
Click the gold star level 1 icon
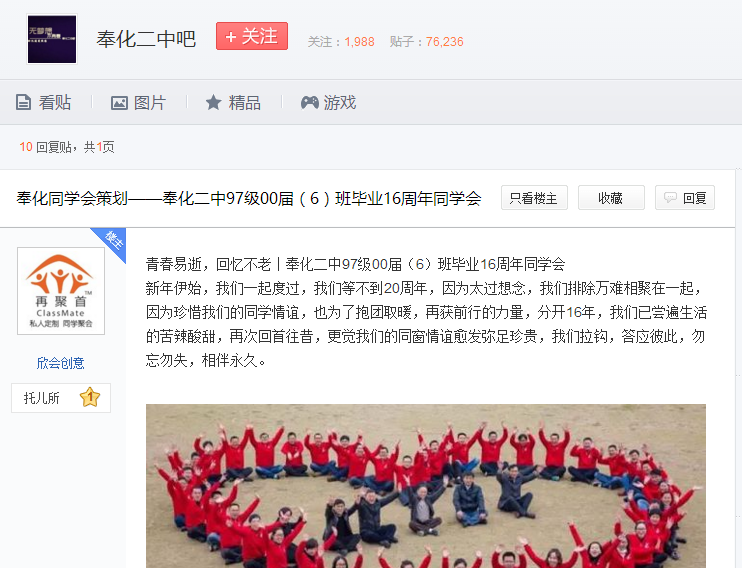90,398
